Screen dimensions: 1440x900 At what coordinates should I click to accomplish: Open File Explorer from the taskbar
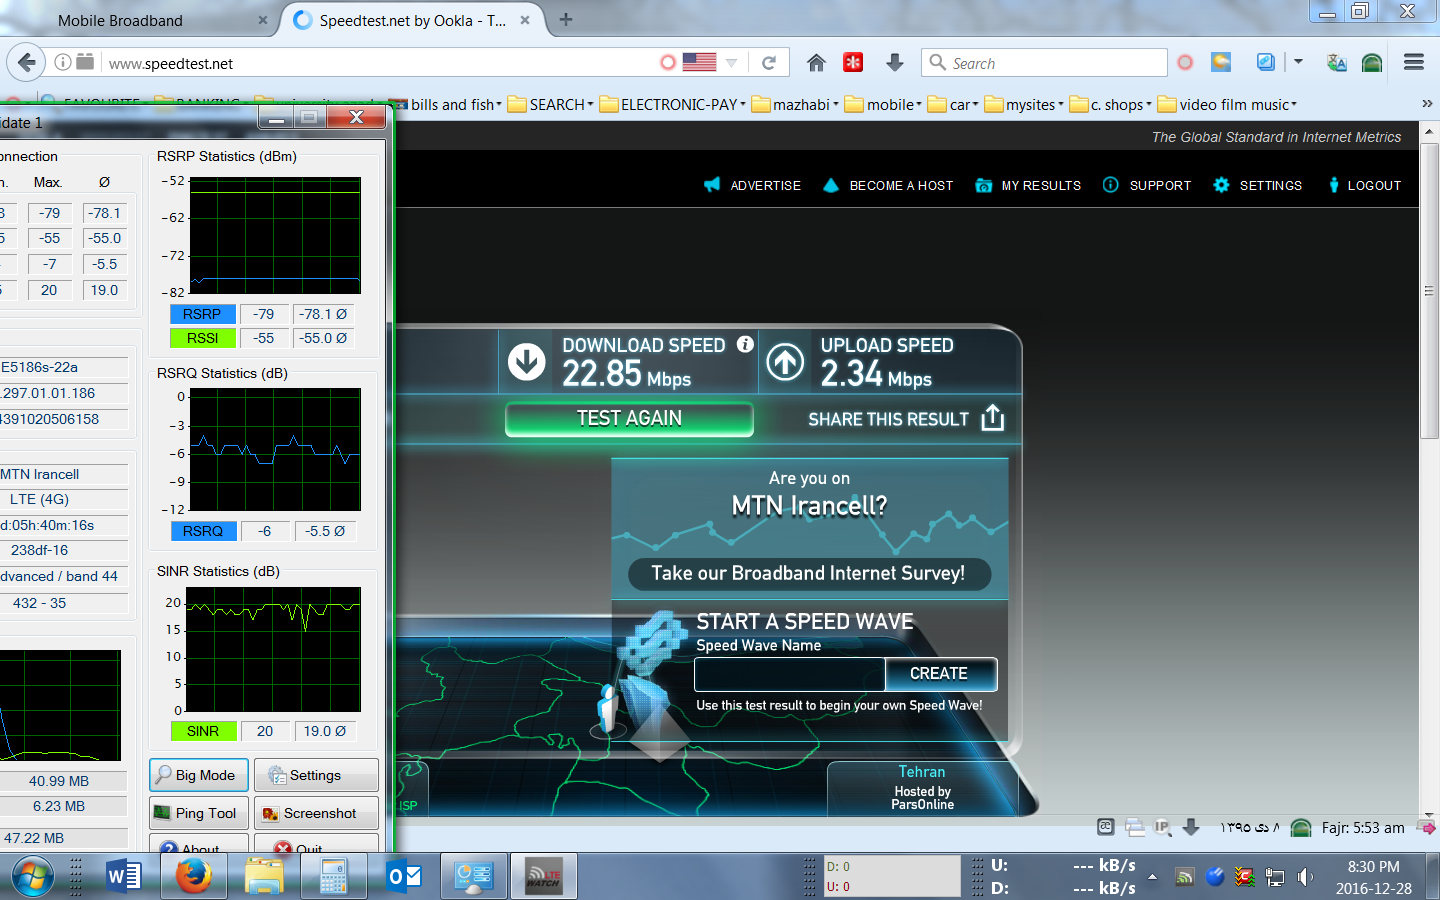point(264,877)
